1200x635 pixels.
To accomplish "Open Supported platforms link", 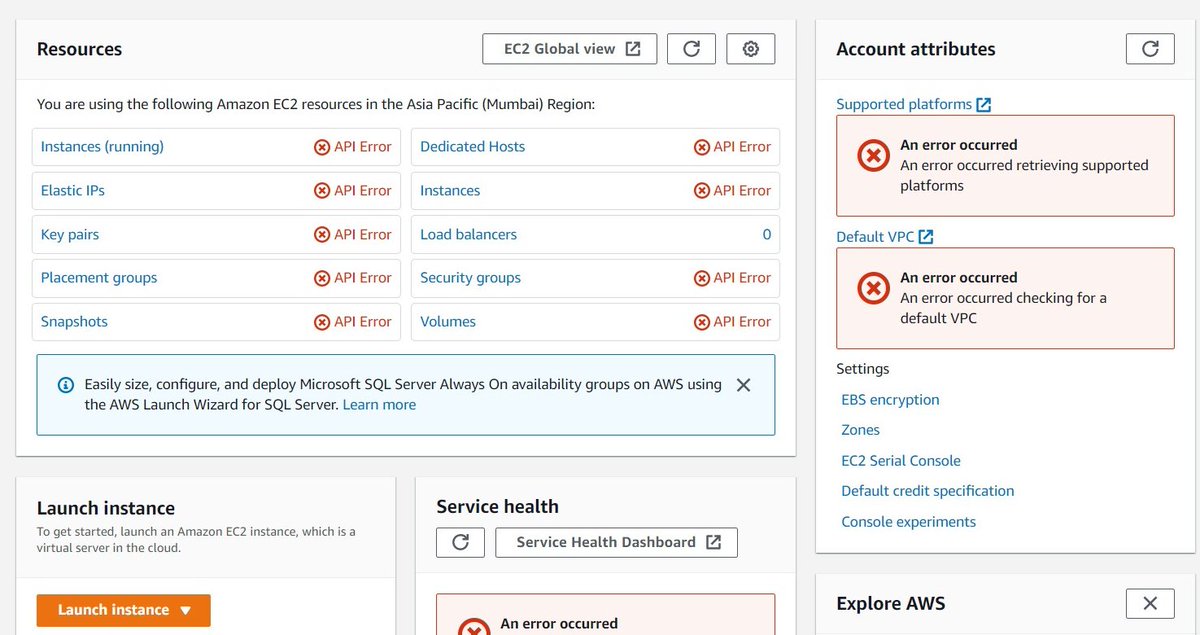I will pyautogui.click(x=913, y=104).
